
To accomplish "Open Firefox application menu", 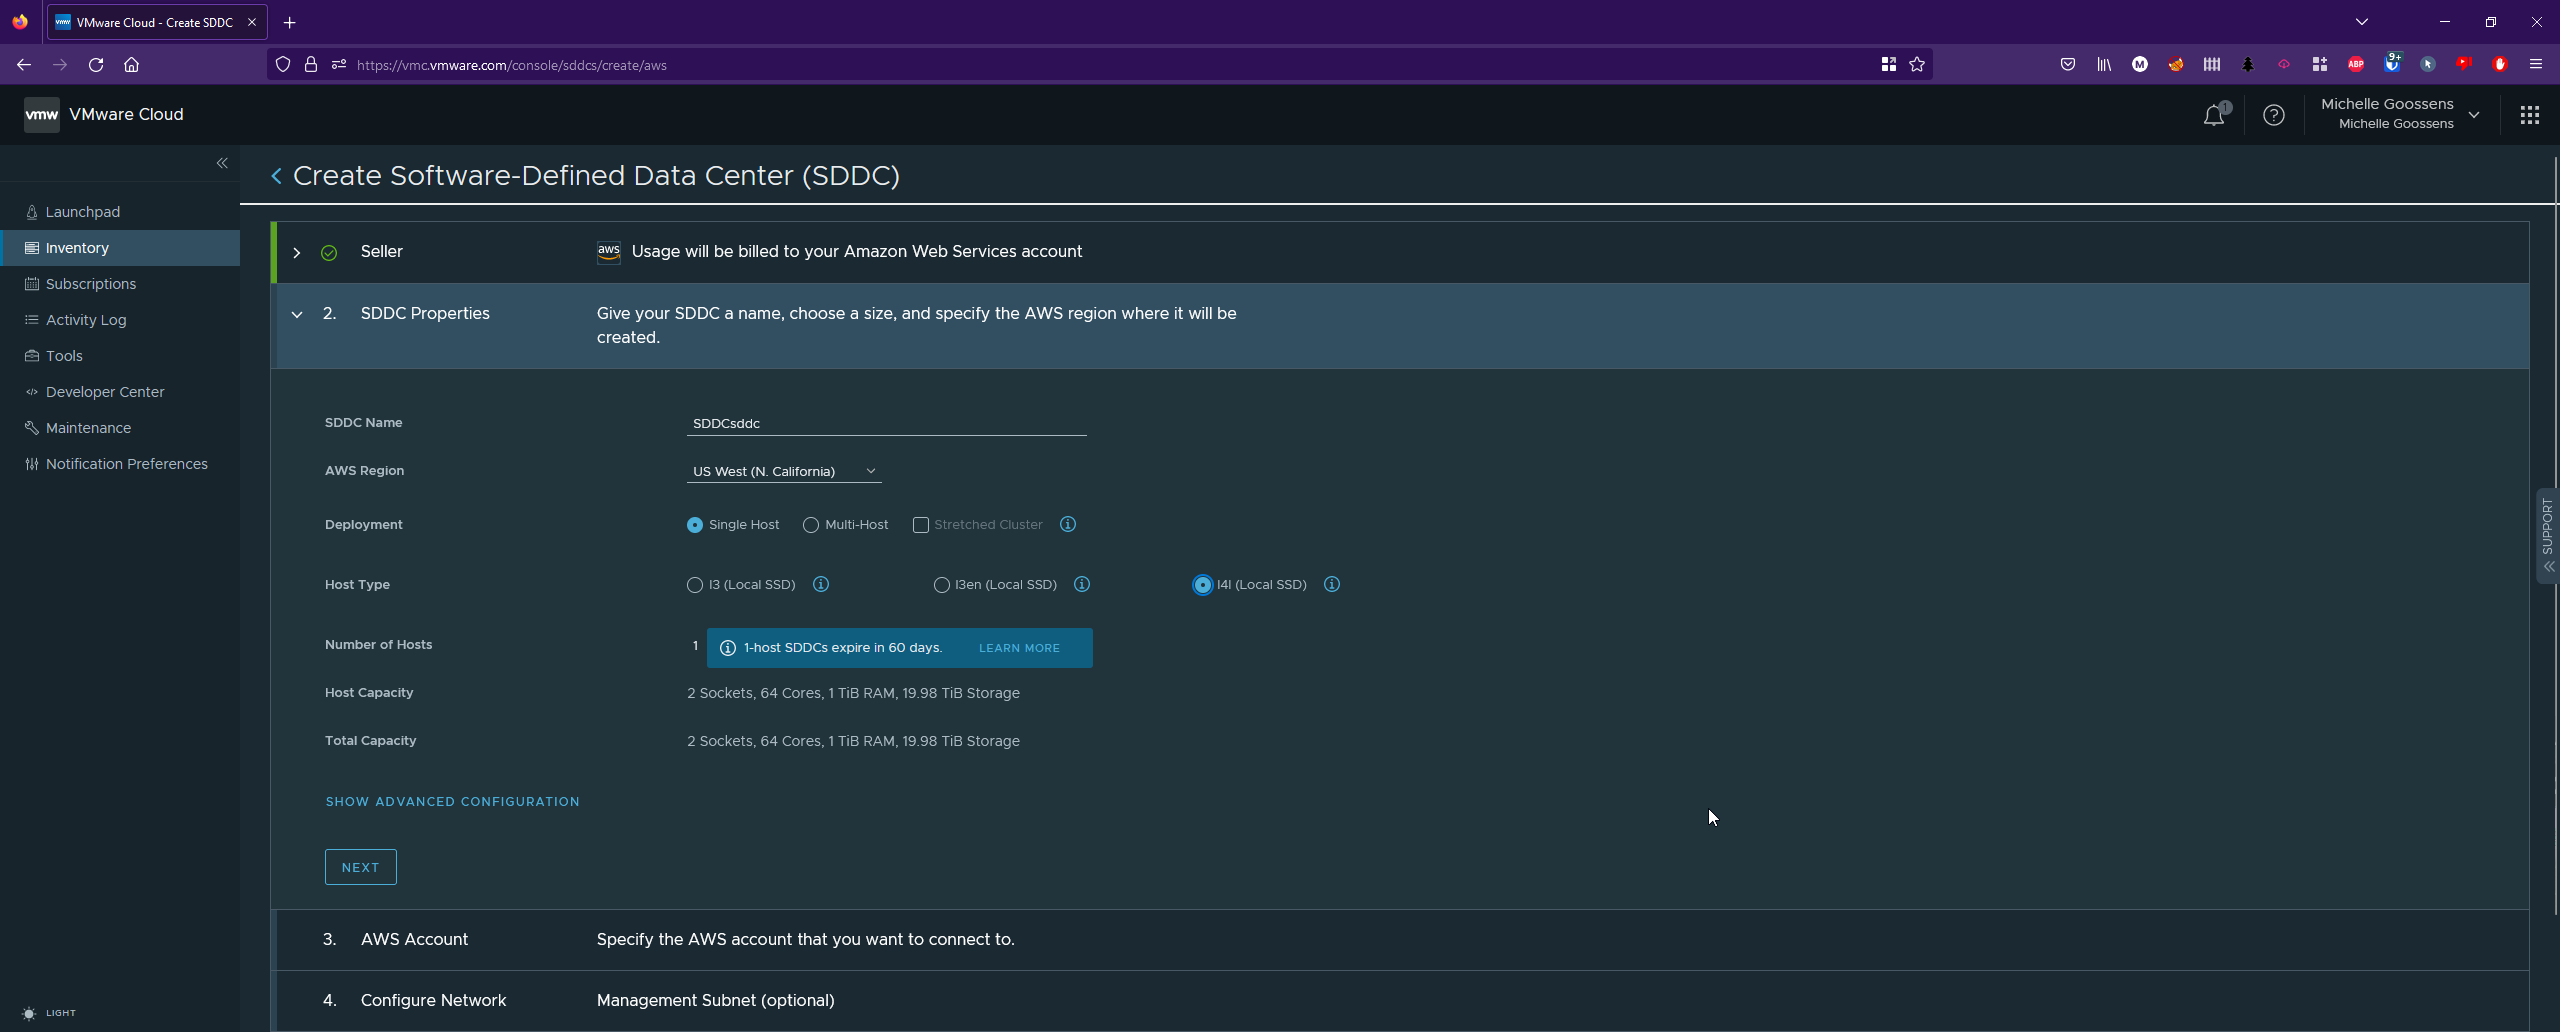I will tap(2536, 65).
